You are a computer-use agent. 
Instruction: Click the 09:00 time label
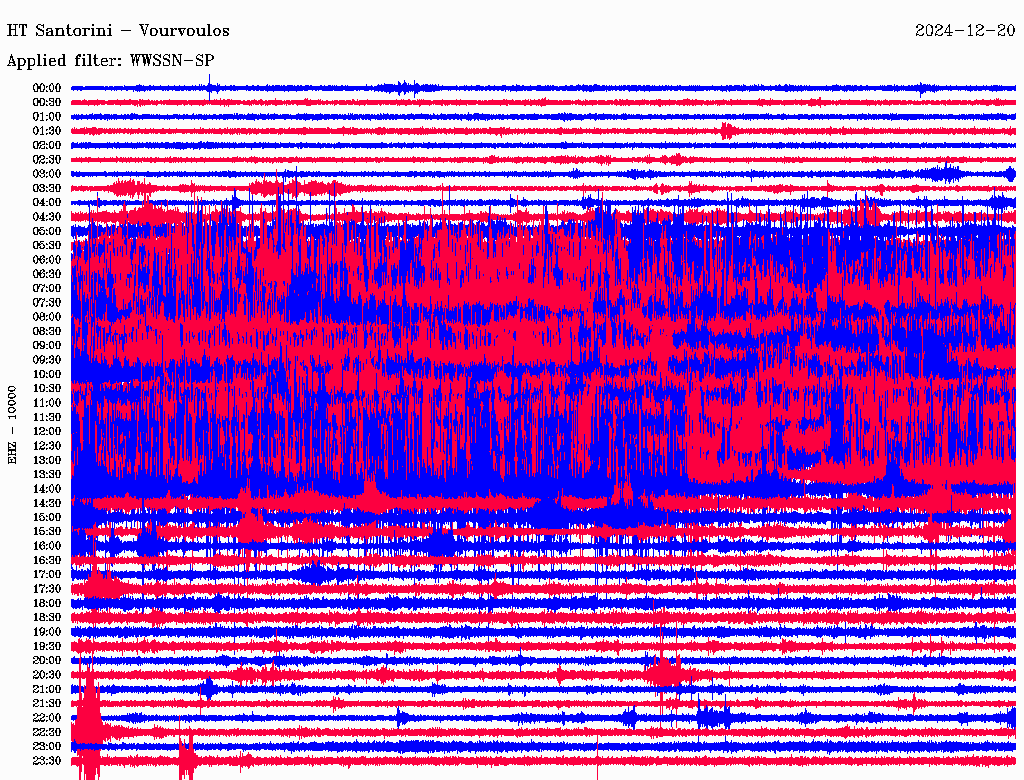tap(47, 346)
